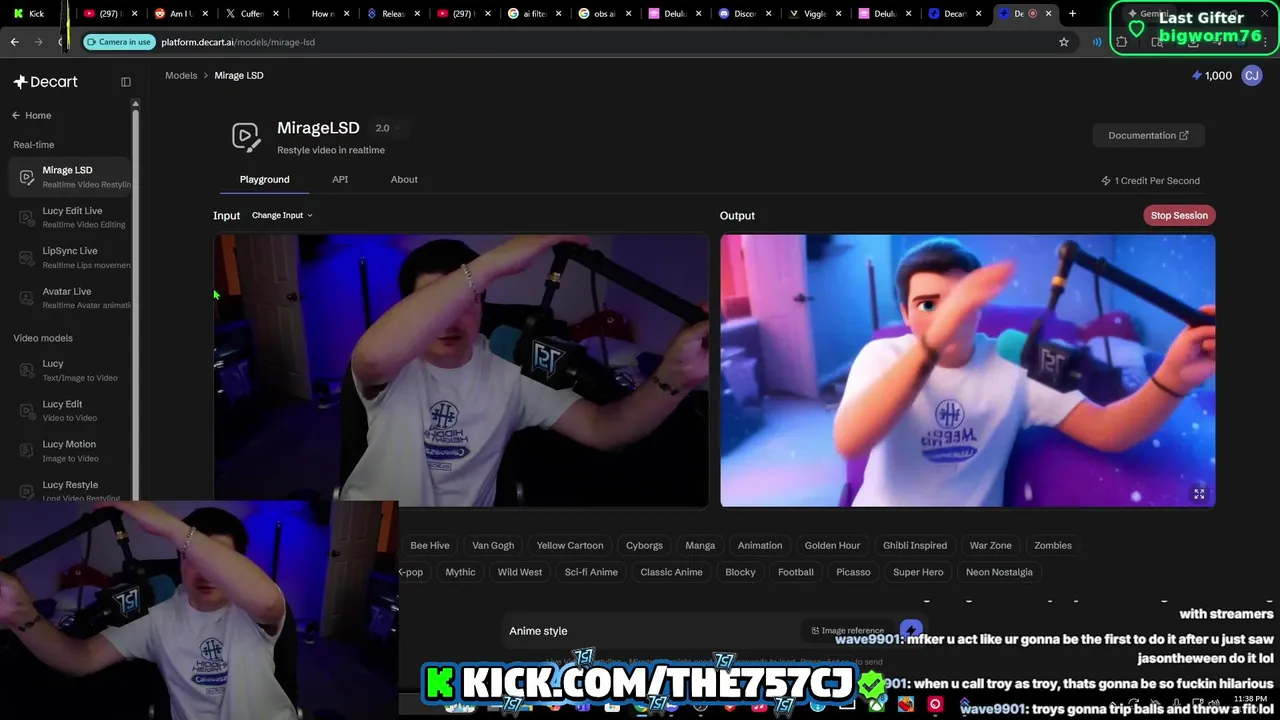Go back to Home via the arrow link
Screen dimensions: 1280x720
32,115
